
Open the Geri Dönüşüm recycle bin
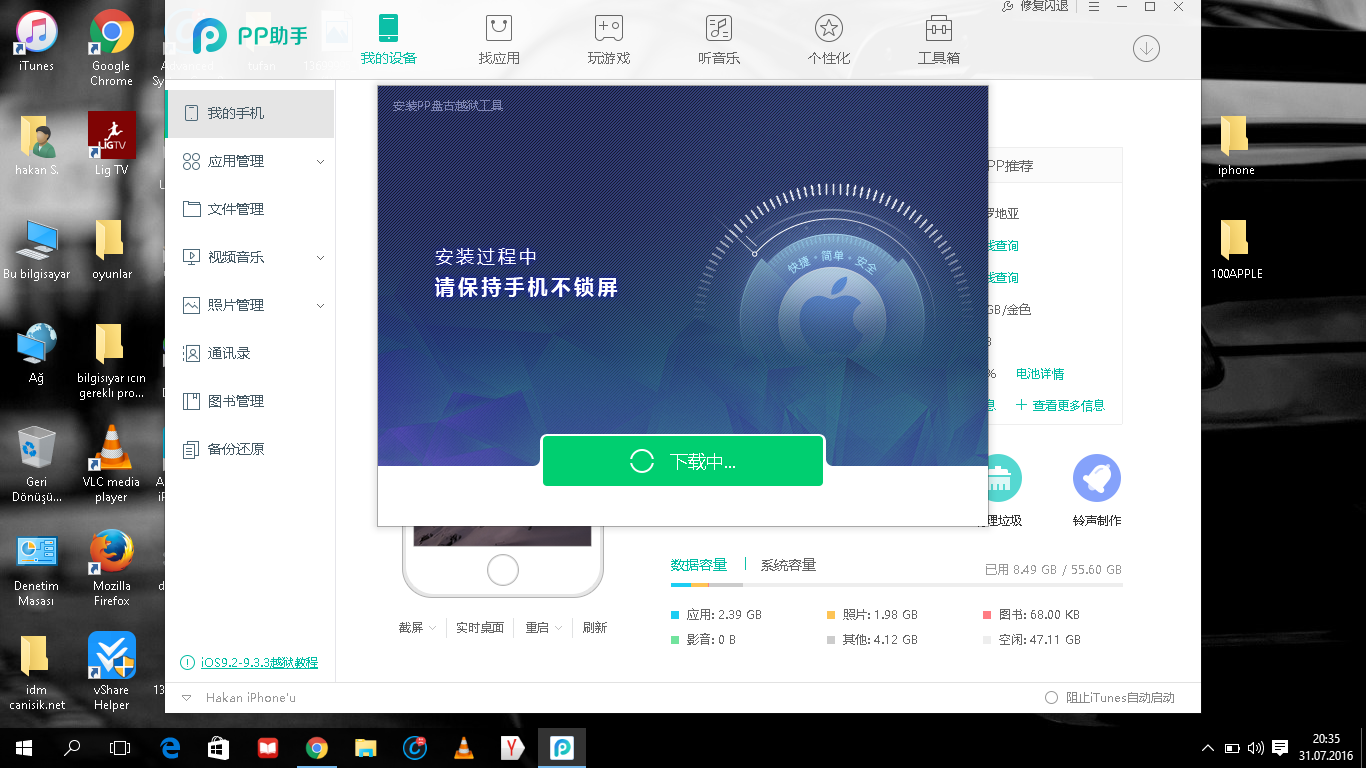click(37, 464)
